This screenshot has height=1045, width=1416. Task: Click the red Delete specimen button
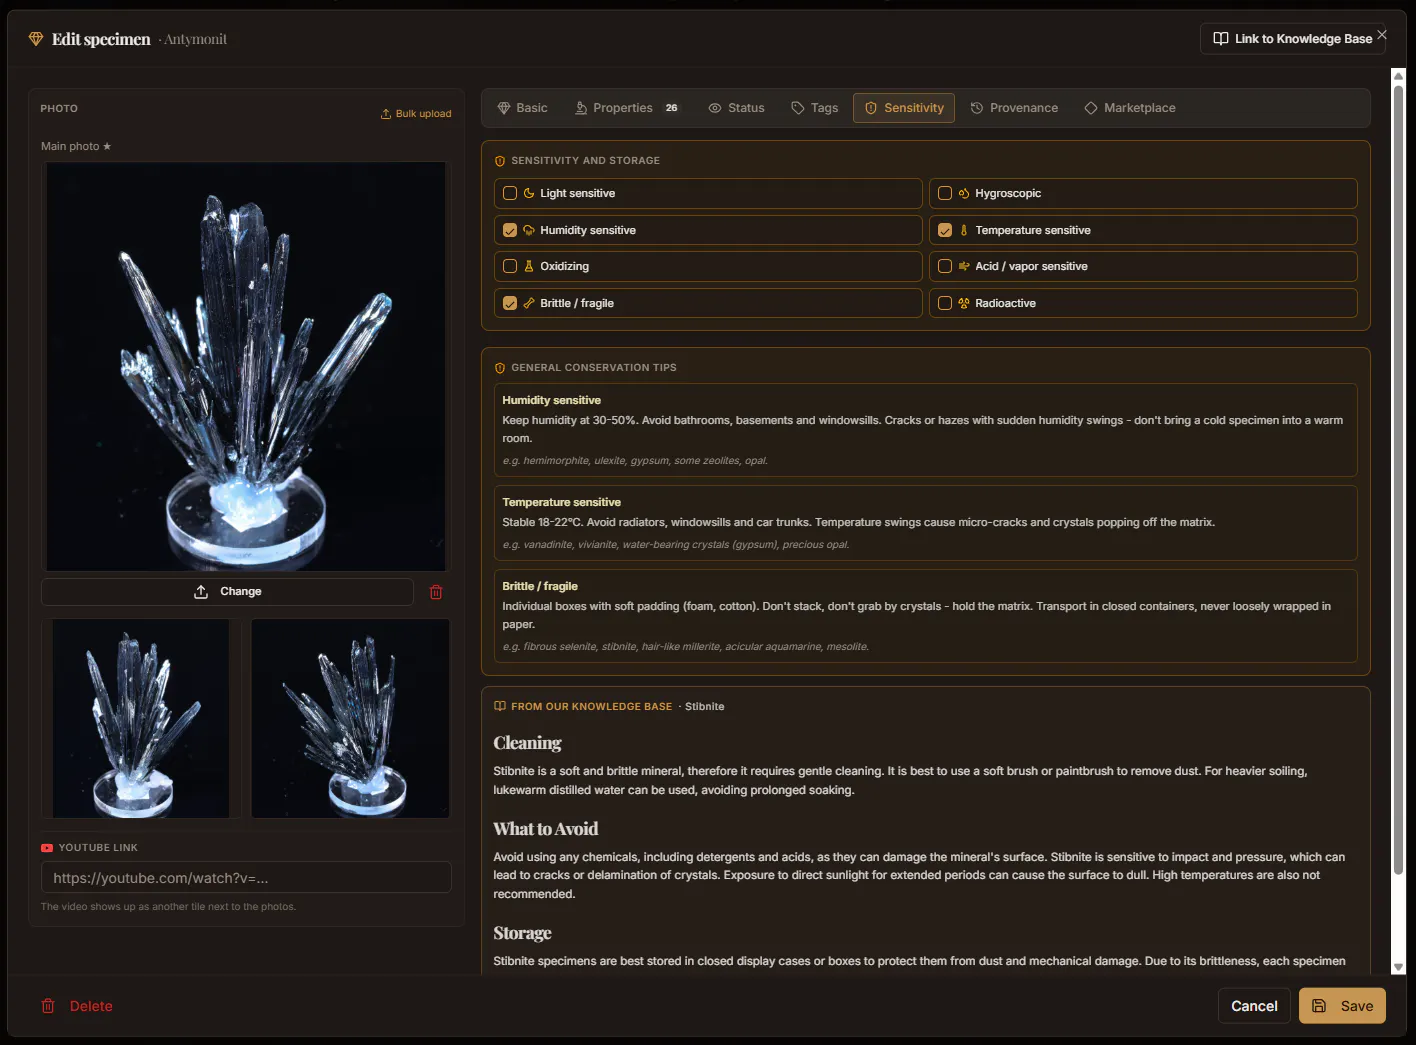click(x=77, y=1006)
